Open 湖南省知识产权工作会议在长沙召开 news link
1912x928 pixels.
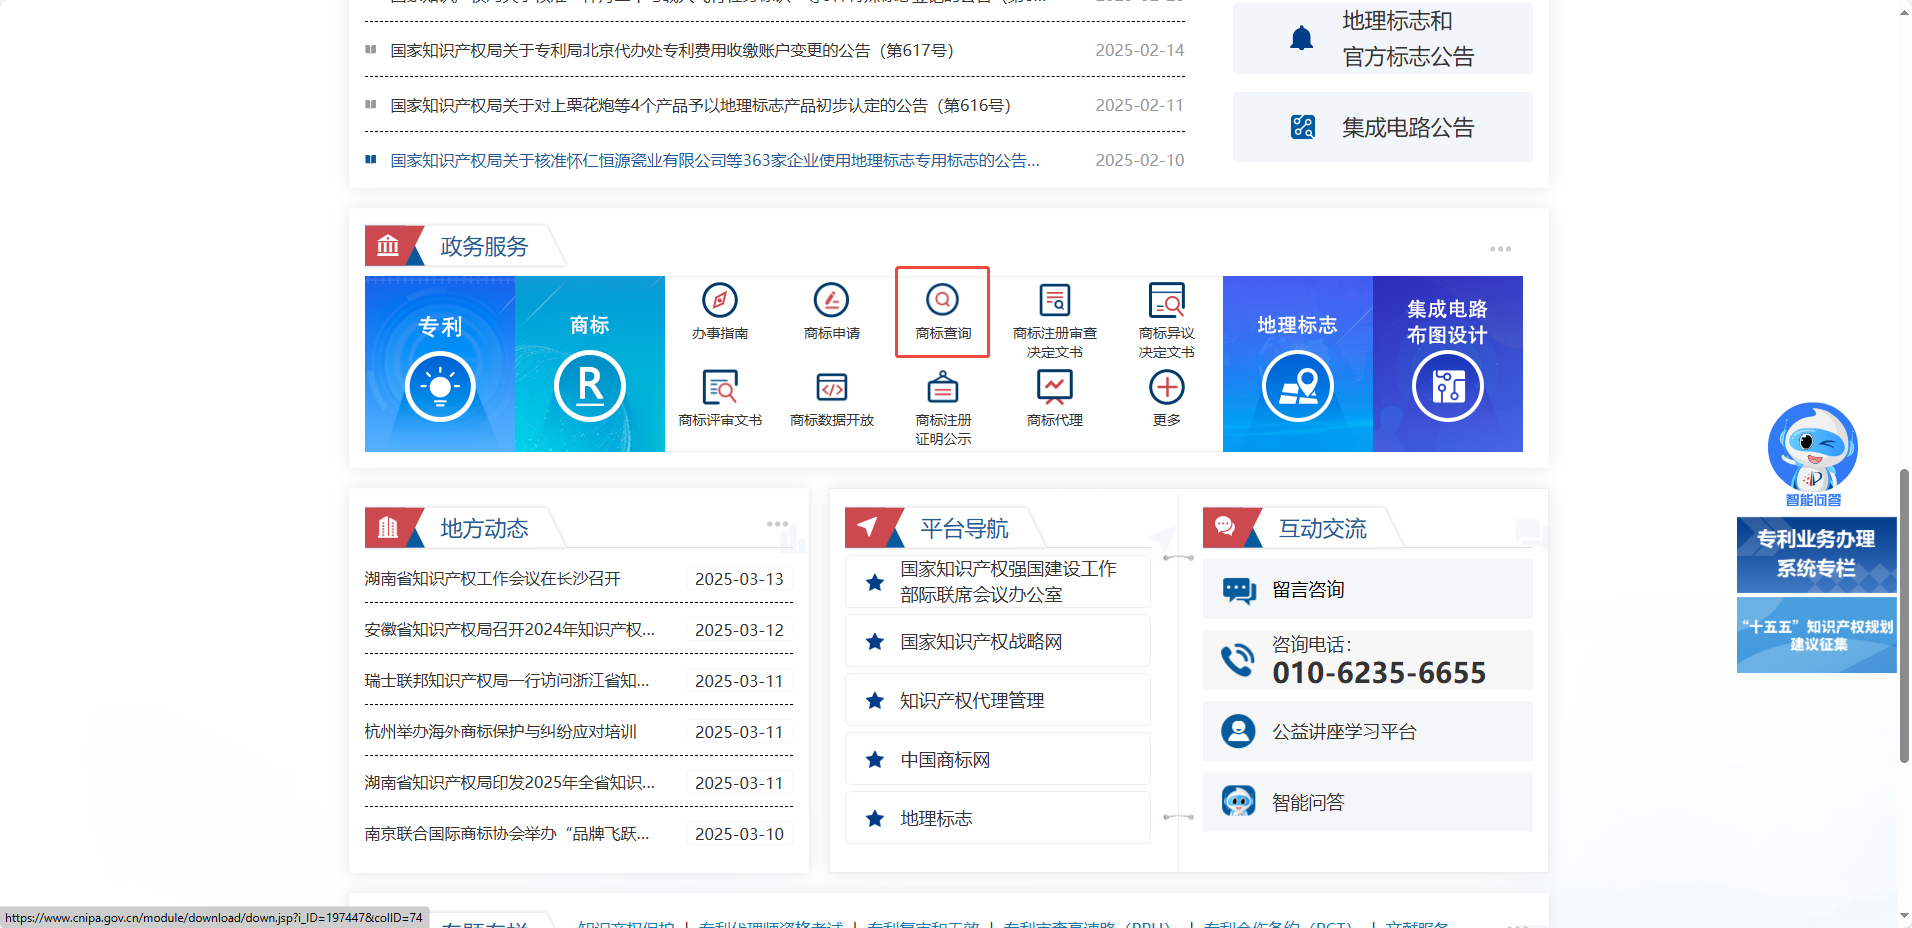pos(492,579)
